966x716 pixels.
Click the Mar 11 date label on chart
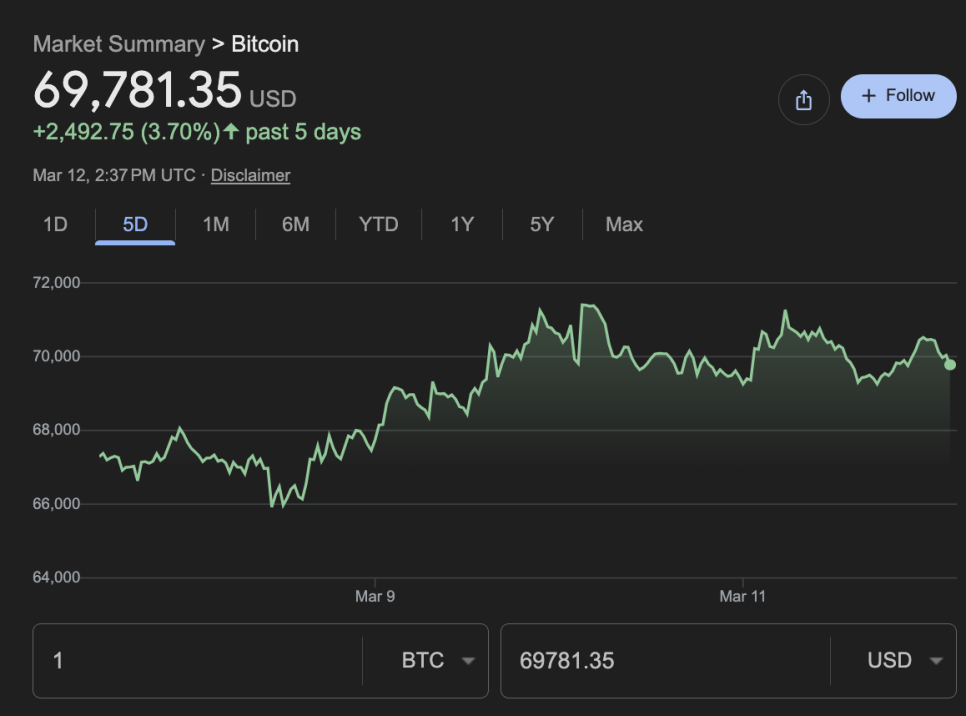click(742, 596)
